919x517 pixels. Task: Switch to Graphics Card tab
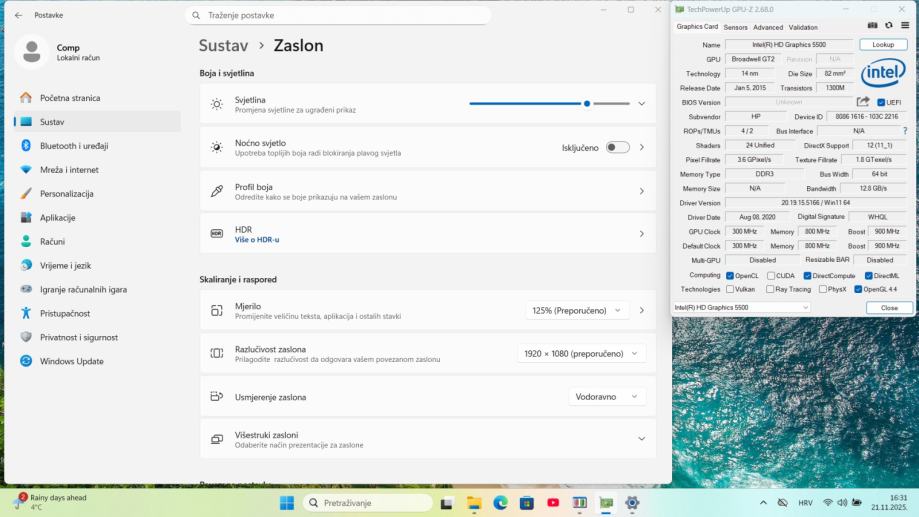point(697,27)
